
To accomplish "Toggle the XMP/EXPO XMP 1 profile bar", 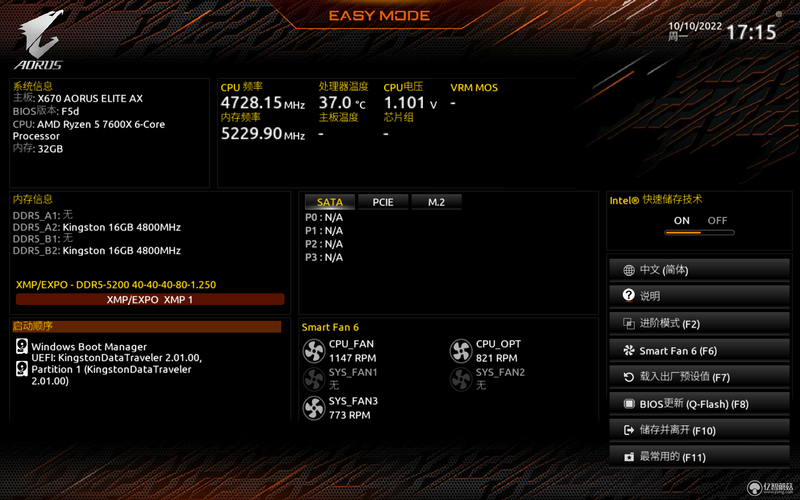I will coord(150,299).
